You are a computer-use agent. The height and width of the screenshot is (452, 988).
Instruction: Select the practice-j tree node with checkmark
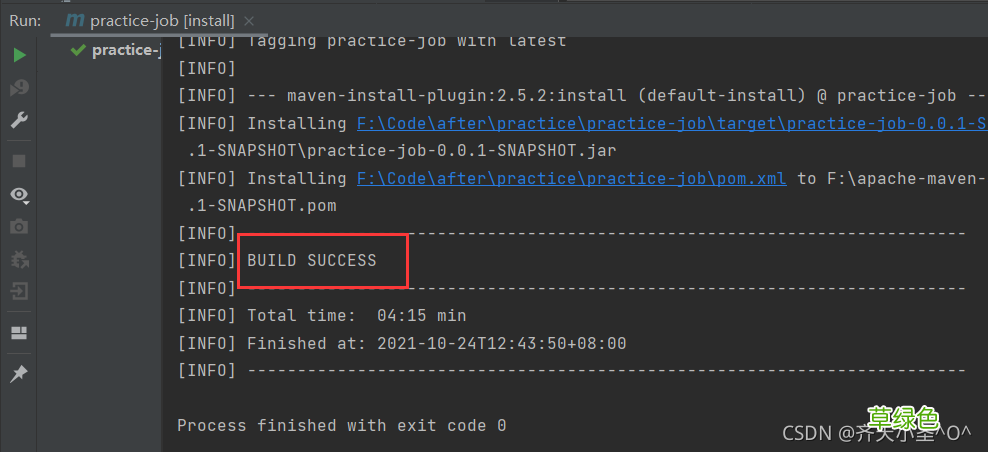[117, 50]
